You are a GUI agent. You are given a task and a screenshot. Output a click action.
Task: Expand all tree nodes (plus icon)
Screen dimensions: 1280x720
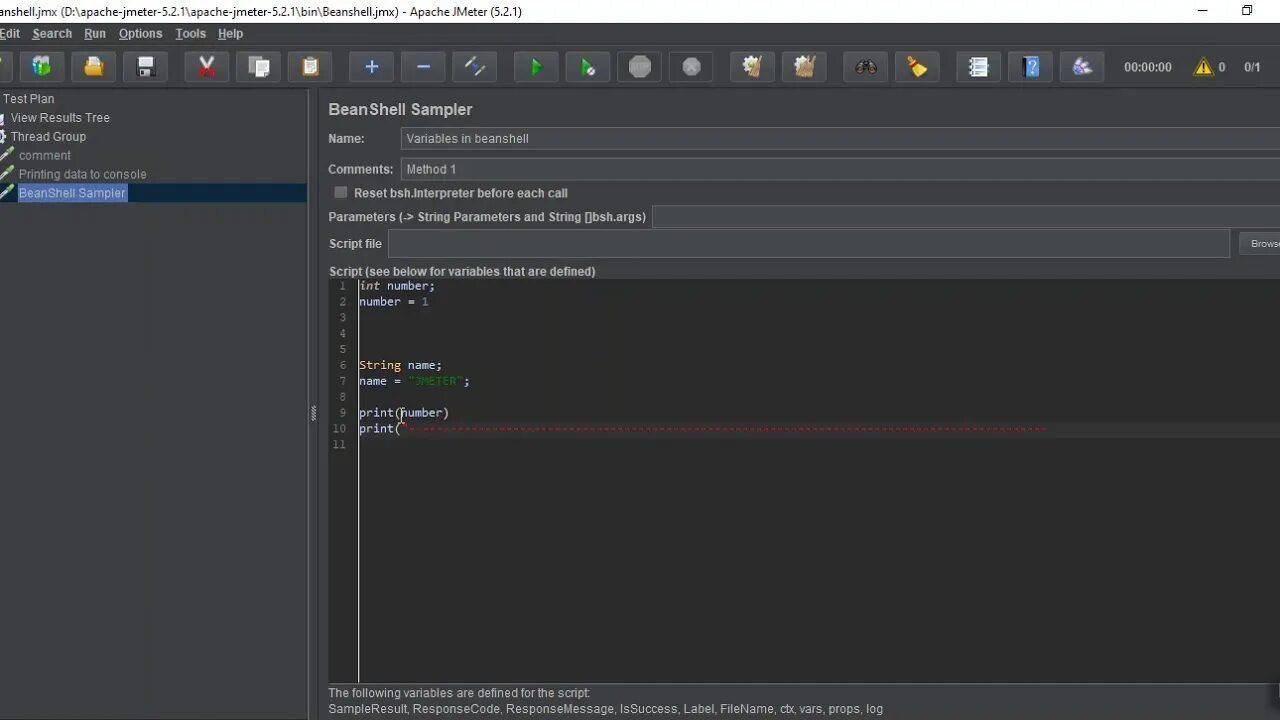371,67
